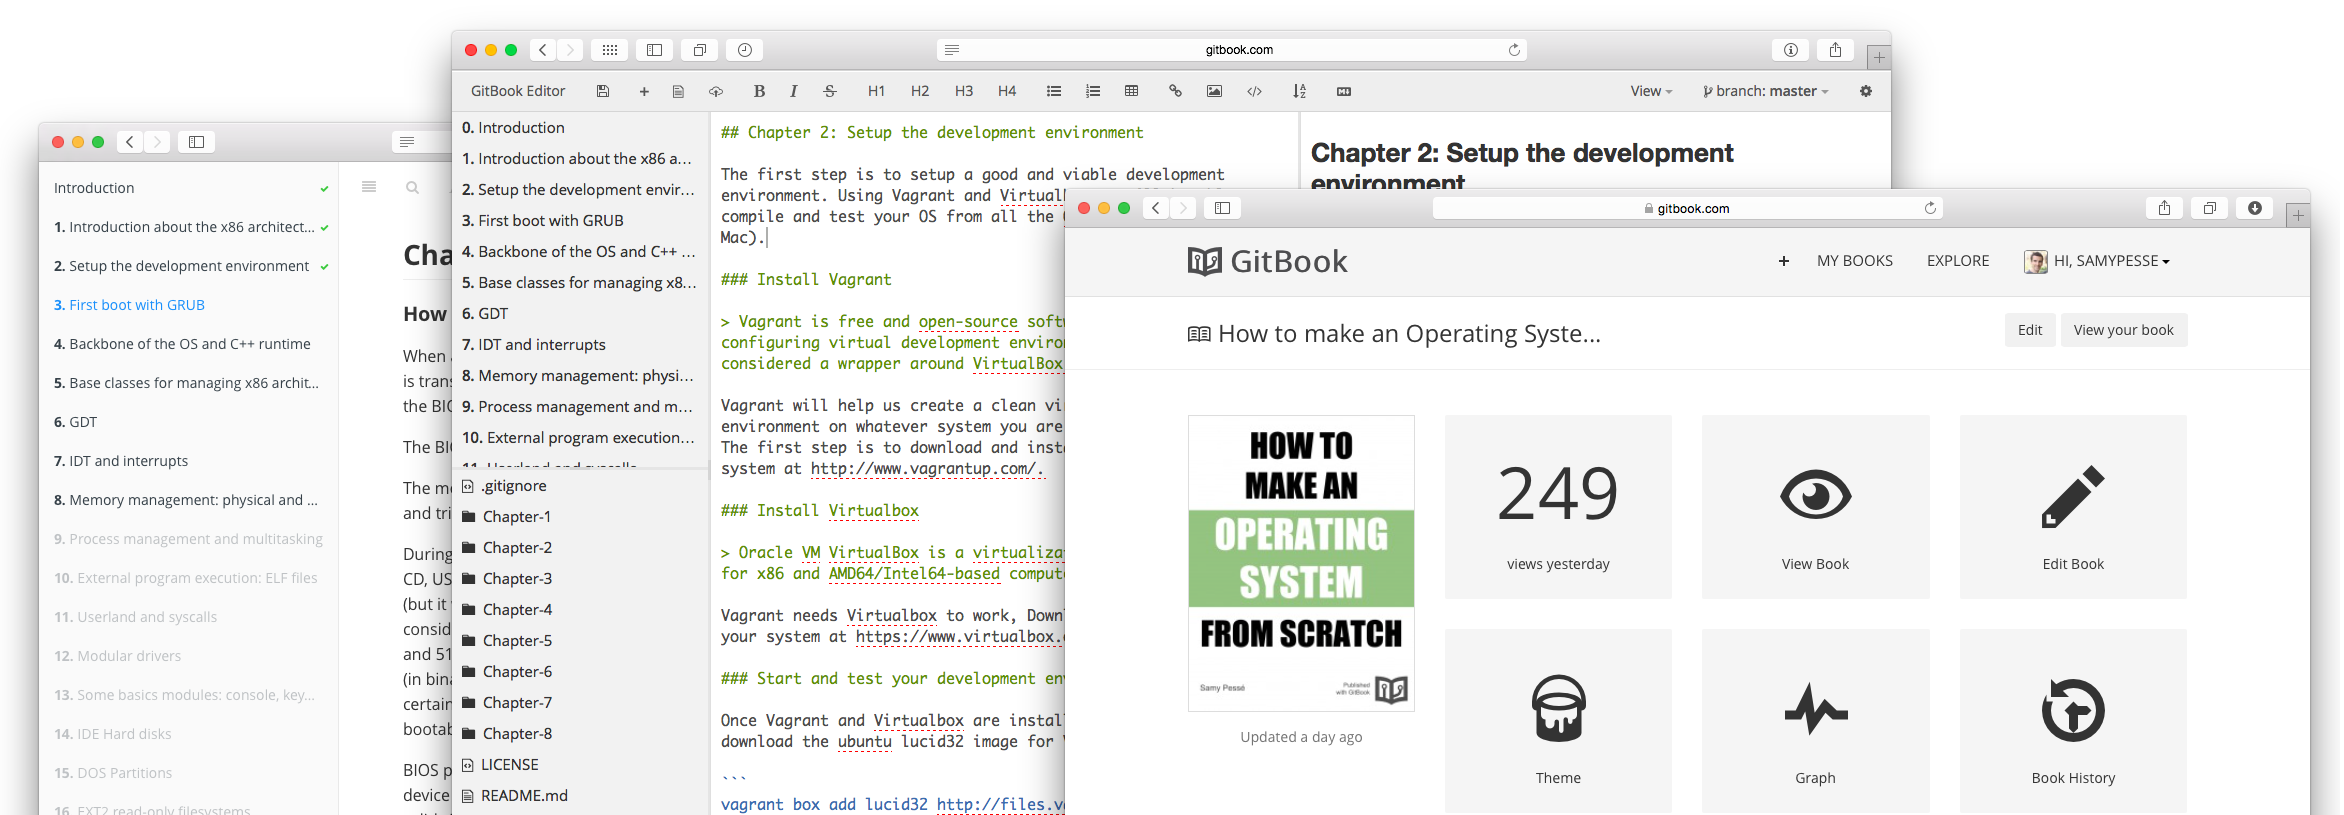Apply H3 heading in editor
Image resolution: width=2344 pixels, height=815 pixels.
point(964,91)
